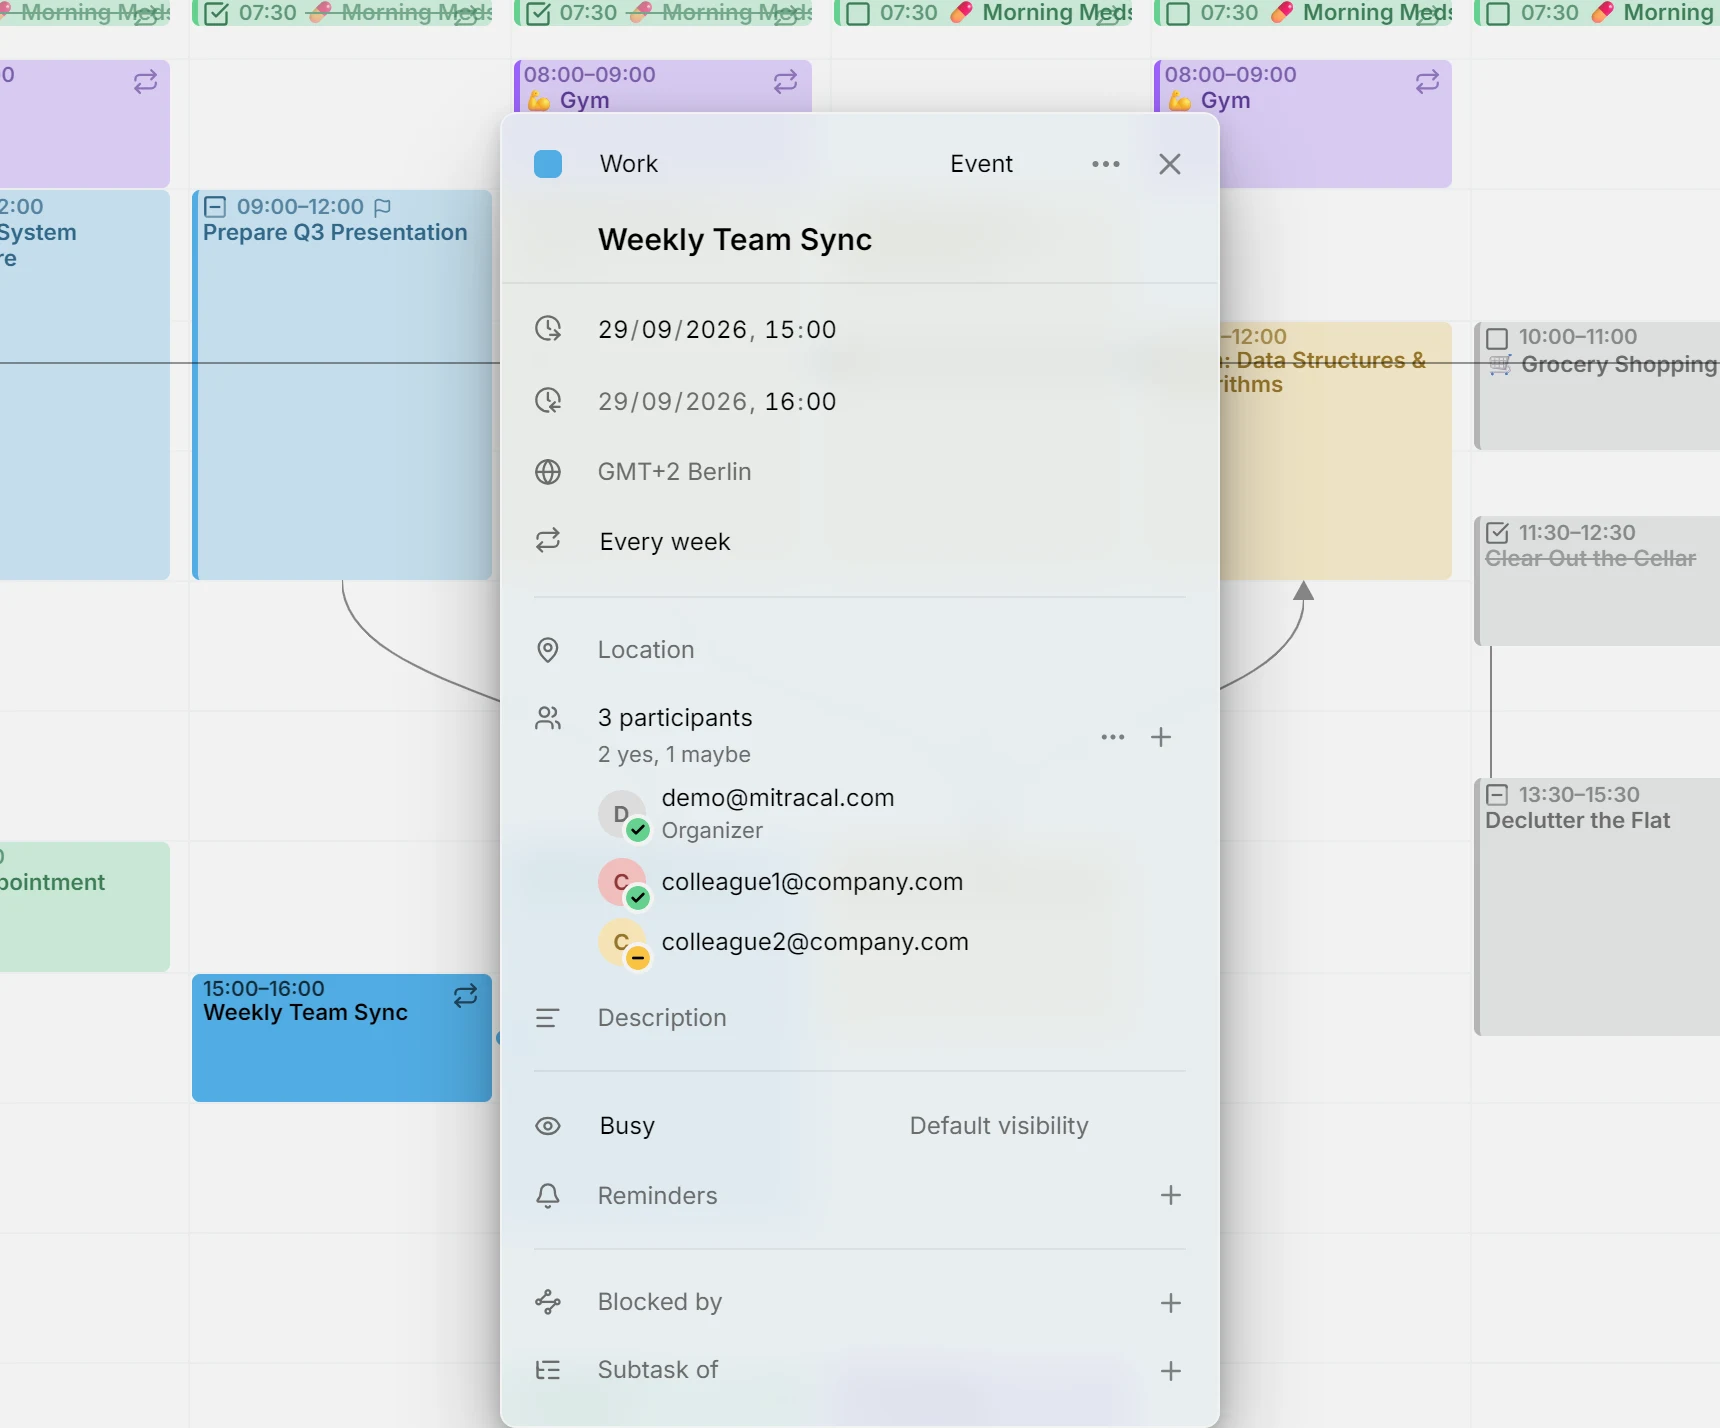
Task: Click the timezone globe icon
Action: (548, 472)
